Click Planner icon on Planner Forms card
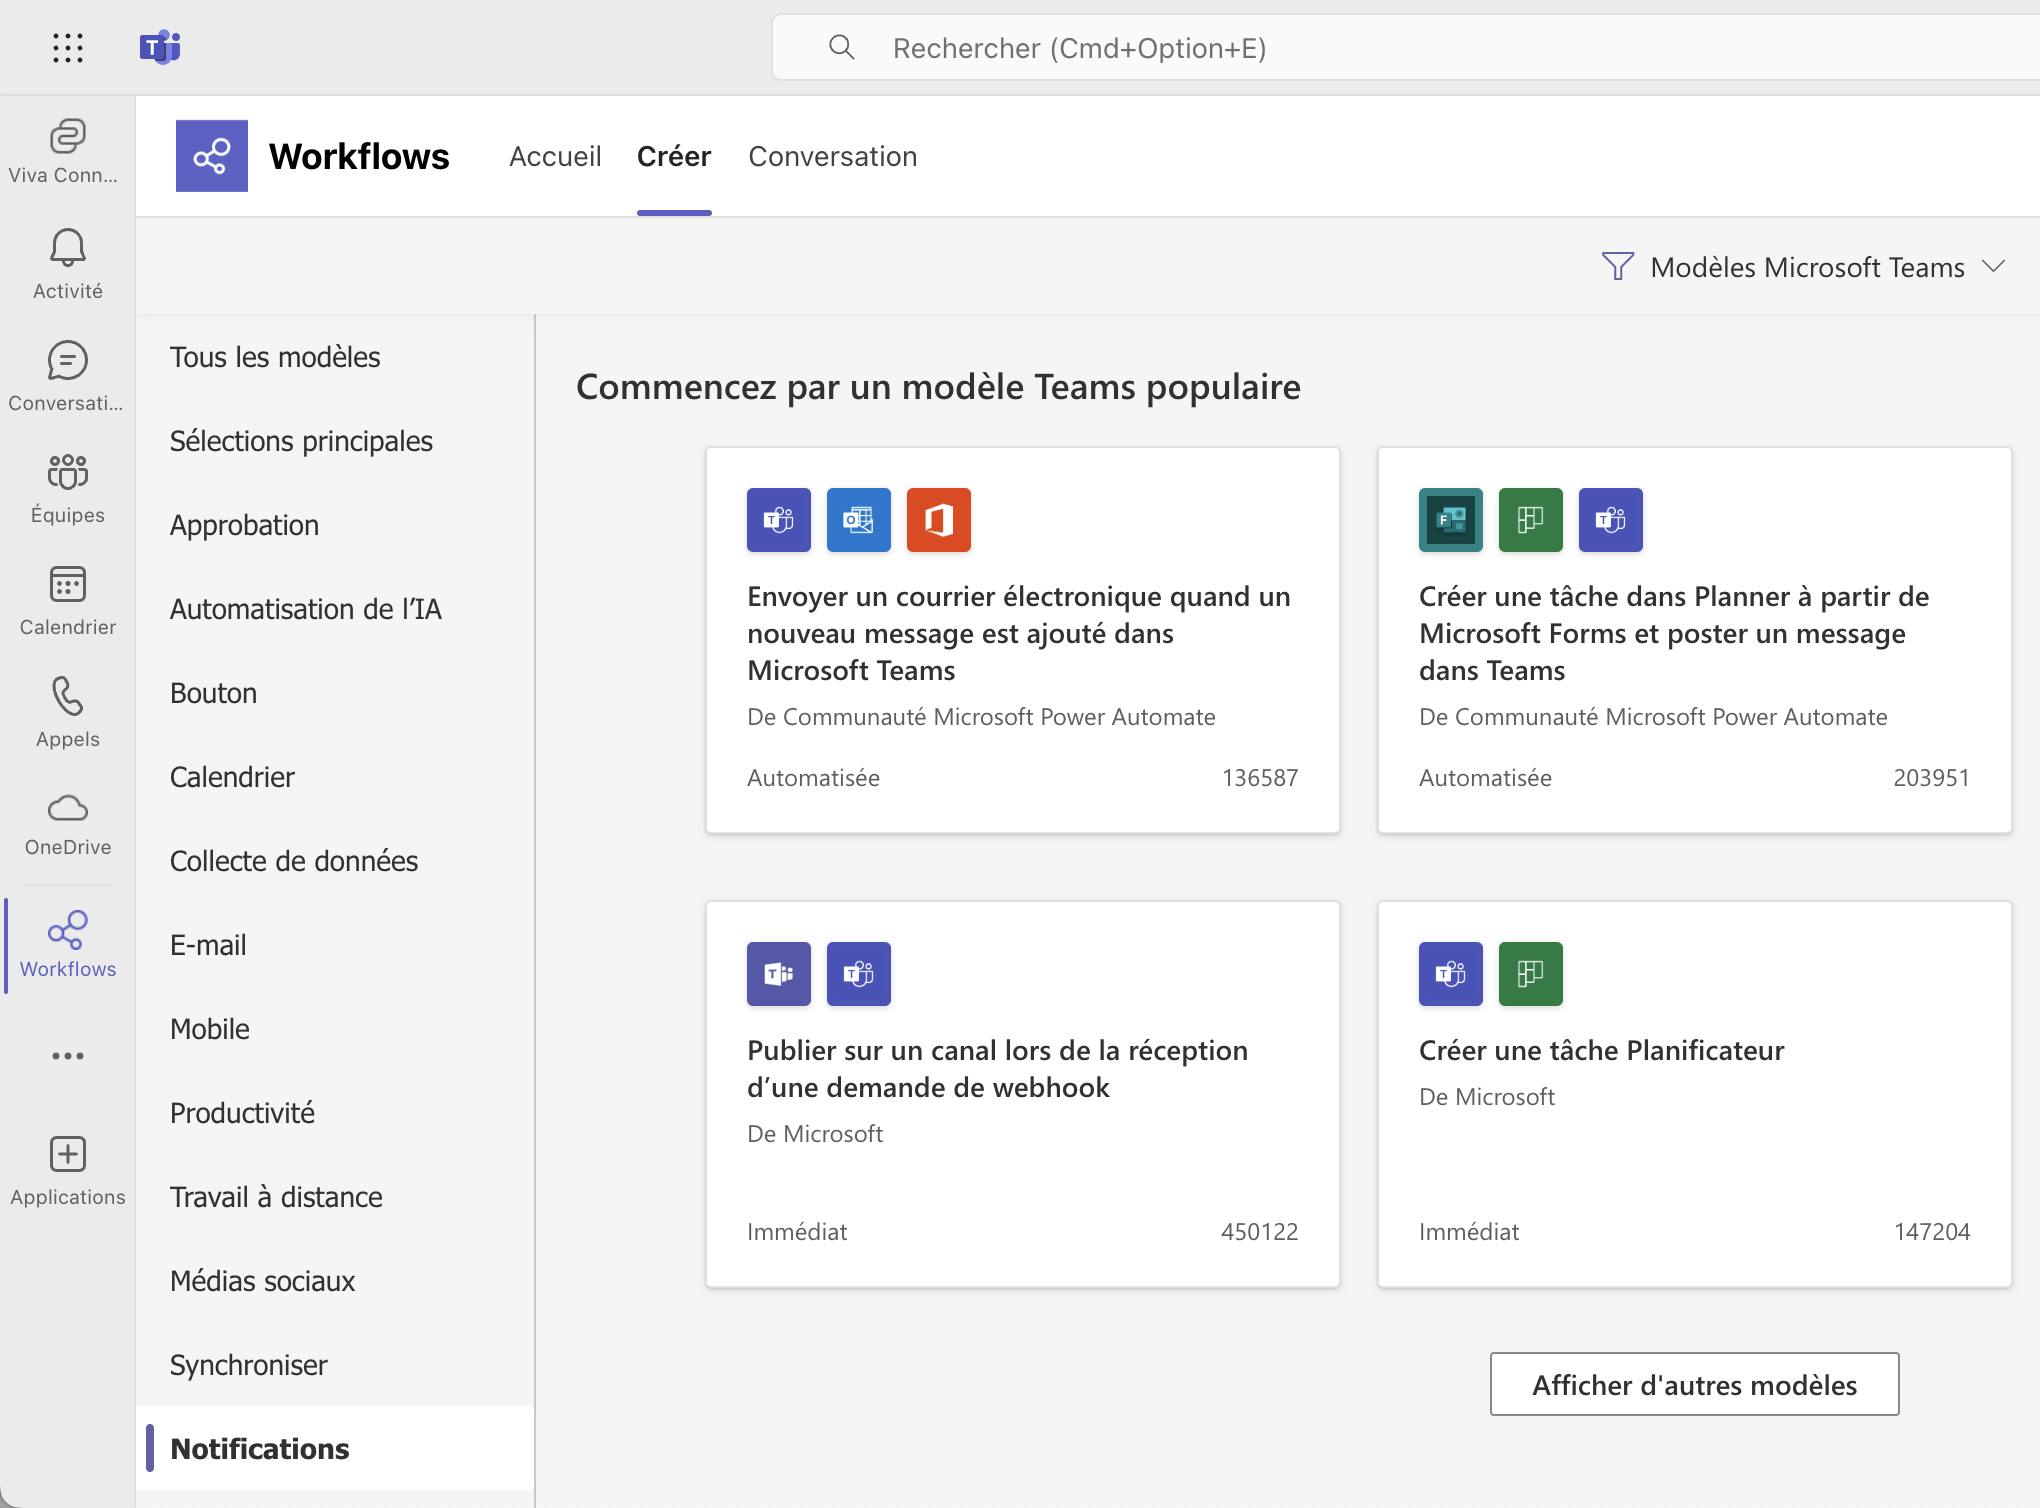 pyautogui.click(x=1531, y=520)
